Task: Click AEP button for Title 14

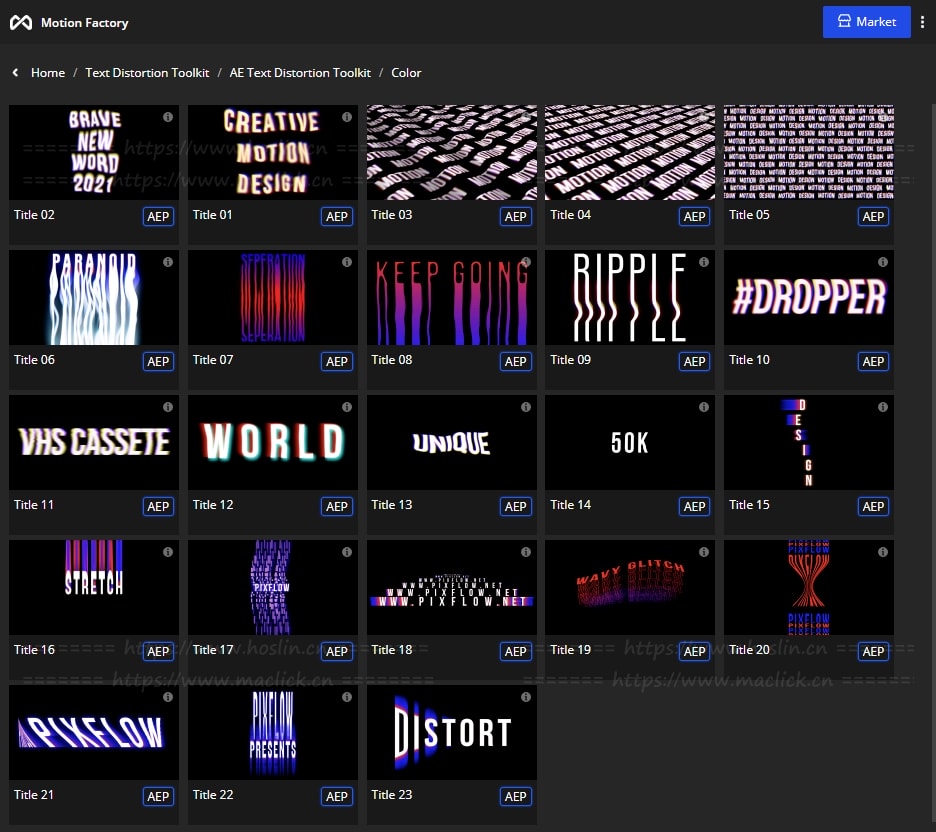Action: click(695, 507)
